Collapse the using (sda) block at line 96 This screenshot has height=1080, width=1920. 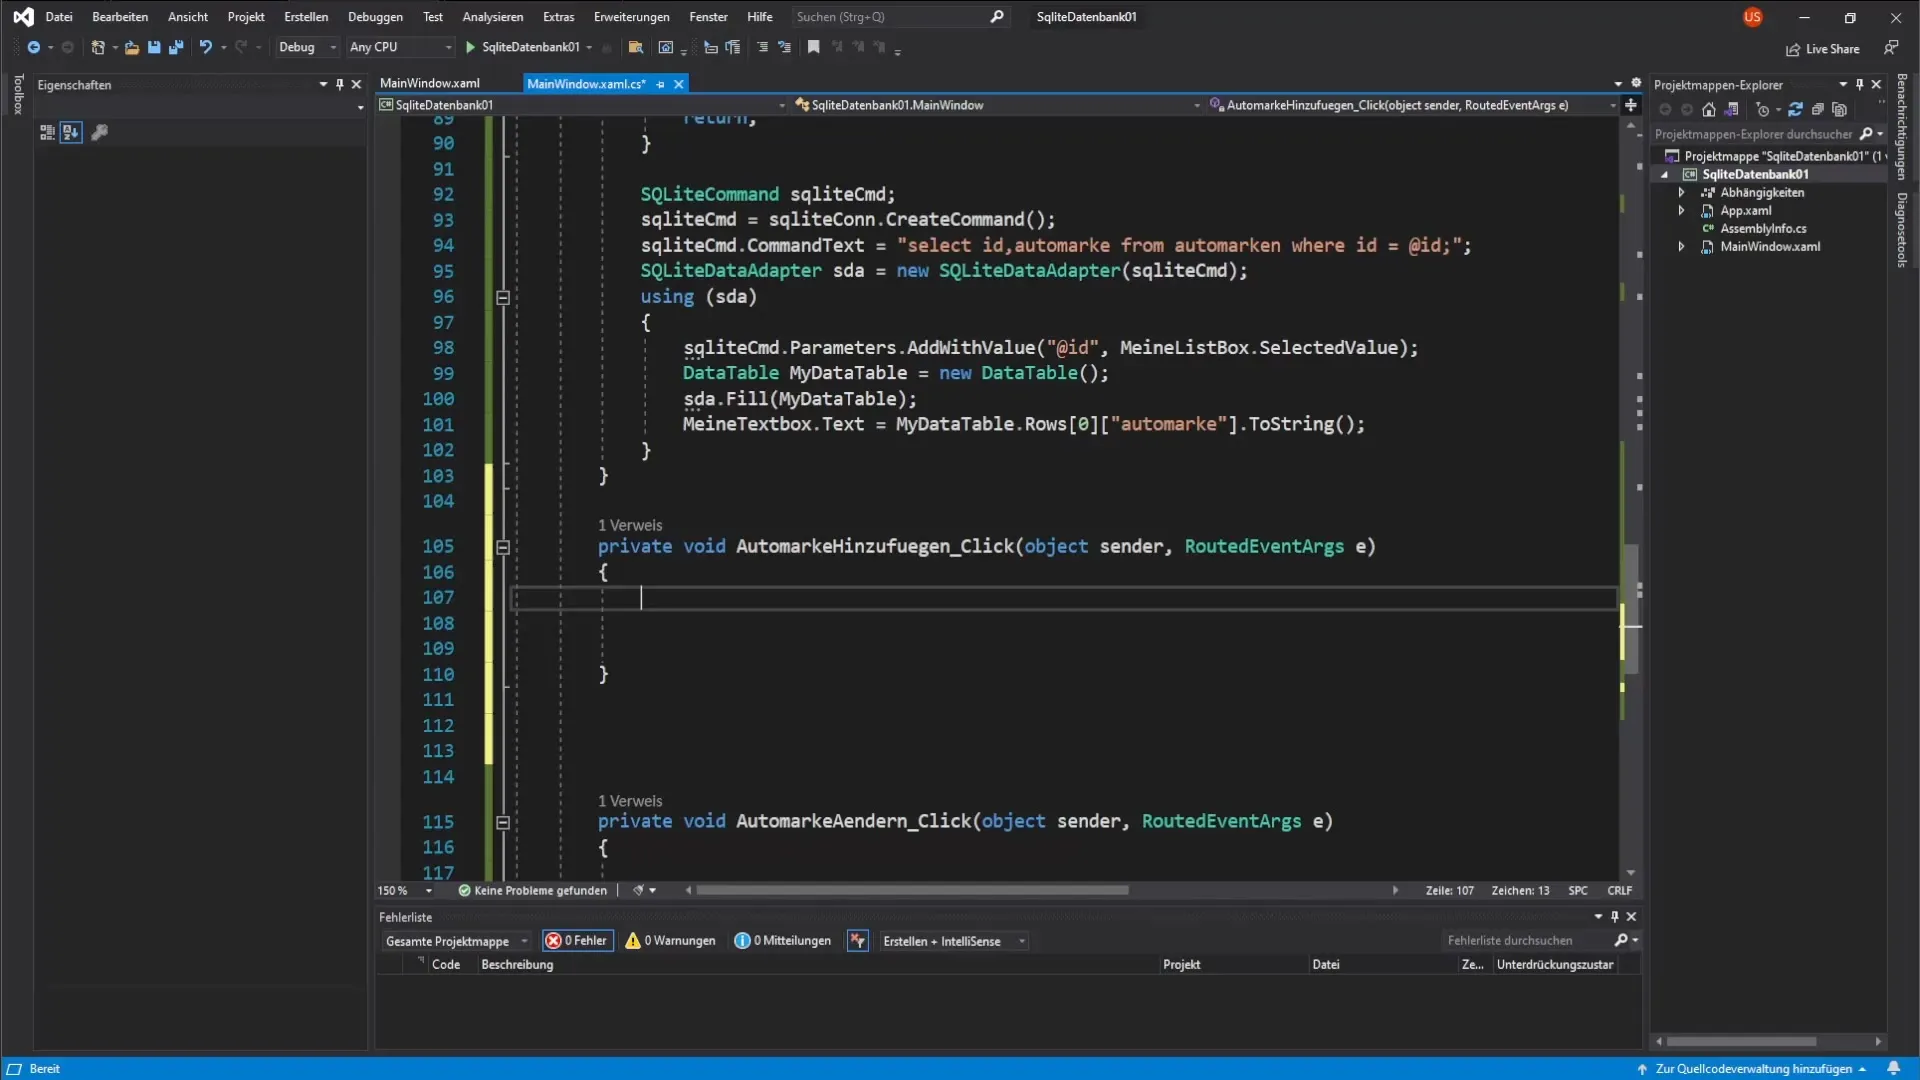[x=503, y=297]
